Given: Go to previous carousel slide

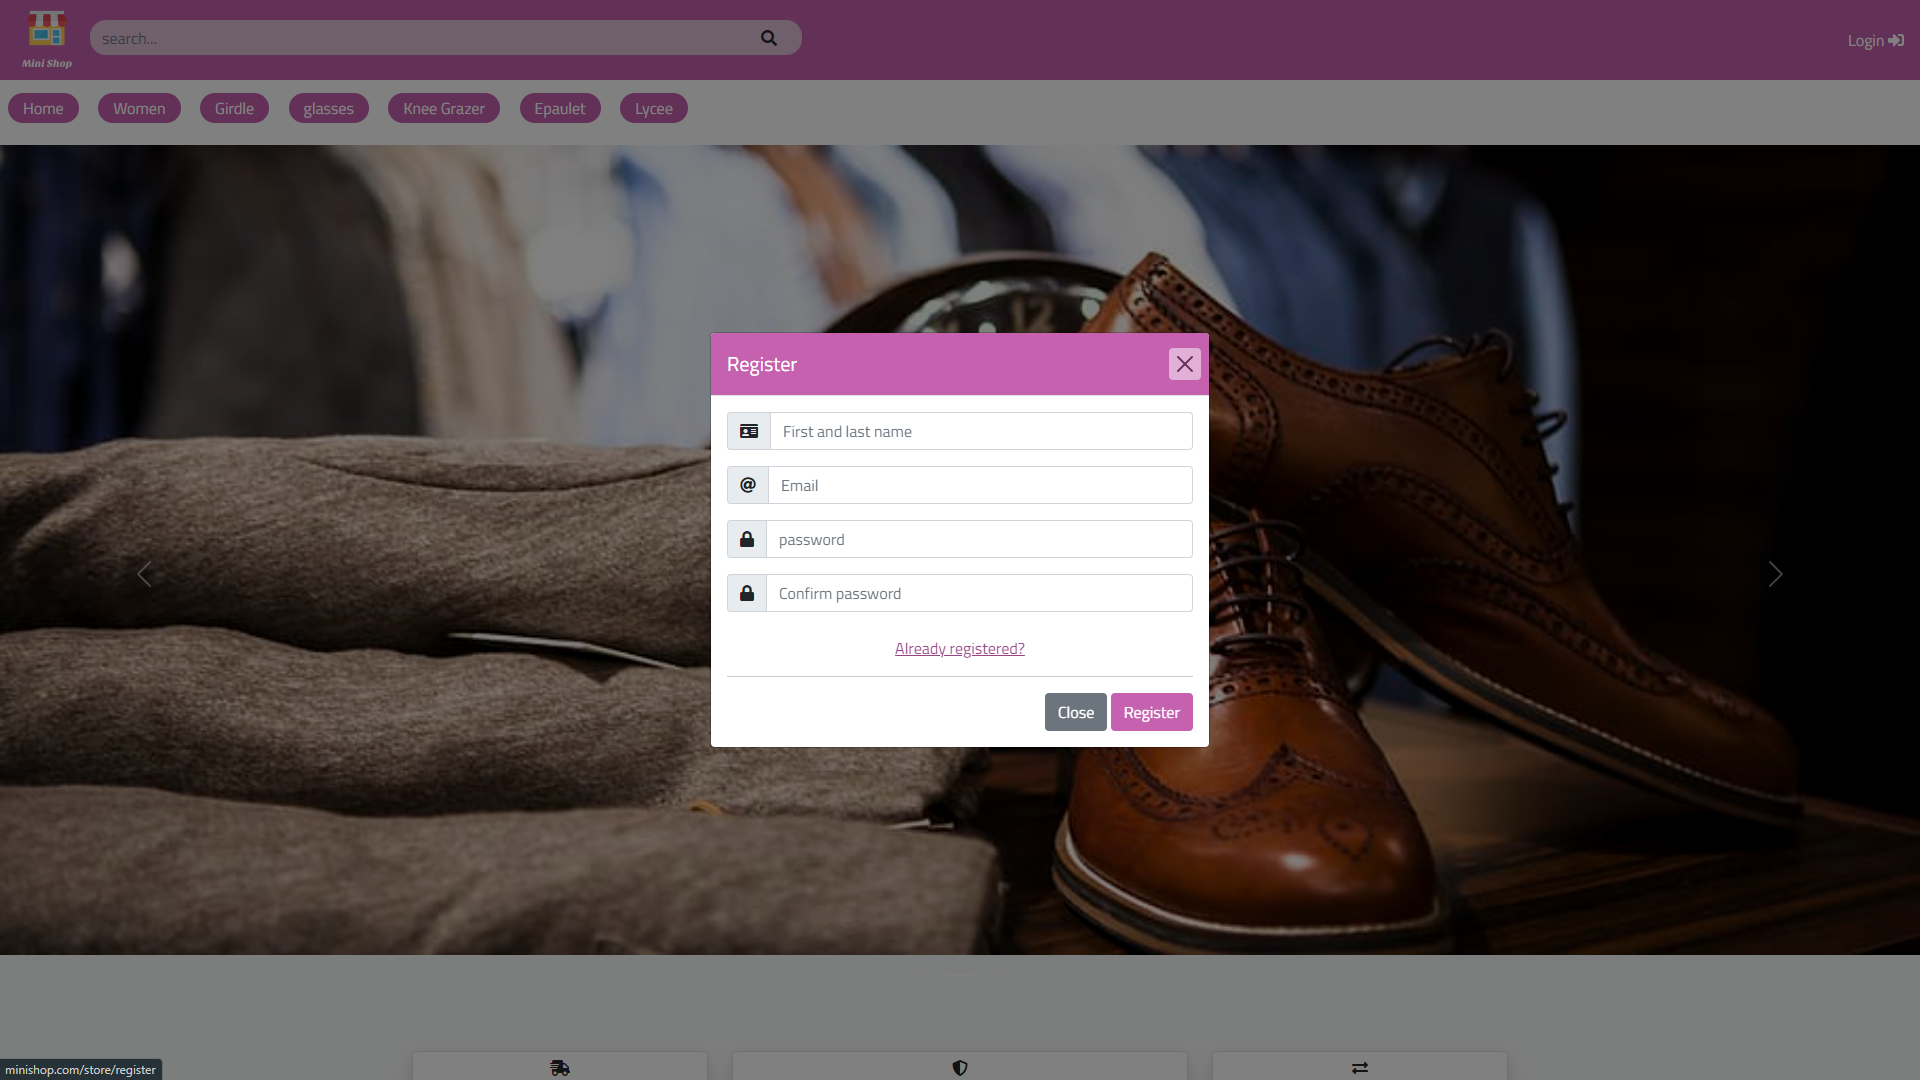Looking at the screenshot, I should pyautogui.click(x=144, y=574).
